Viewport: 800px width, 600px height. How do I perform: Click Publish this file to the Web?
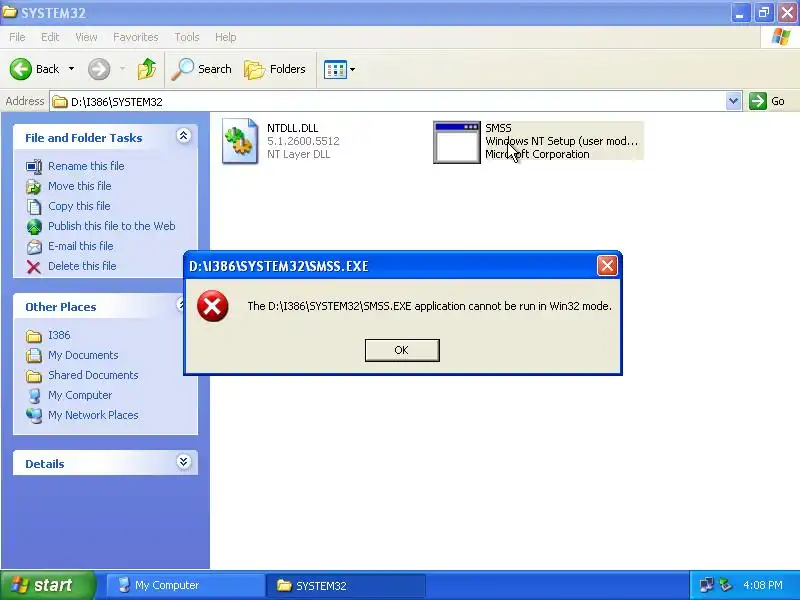pyautogui.click(x=112, y=226)
